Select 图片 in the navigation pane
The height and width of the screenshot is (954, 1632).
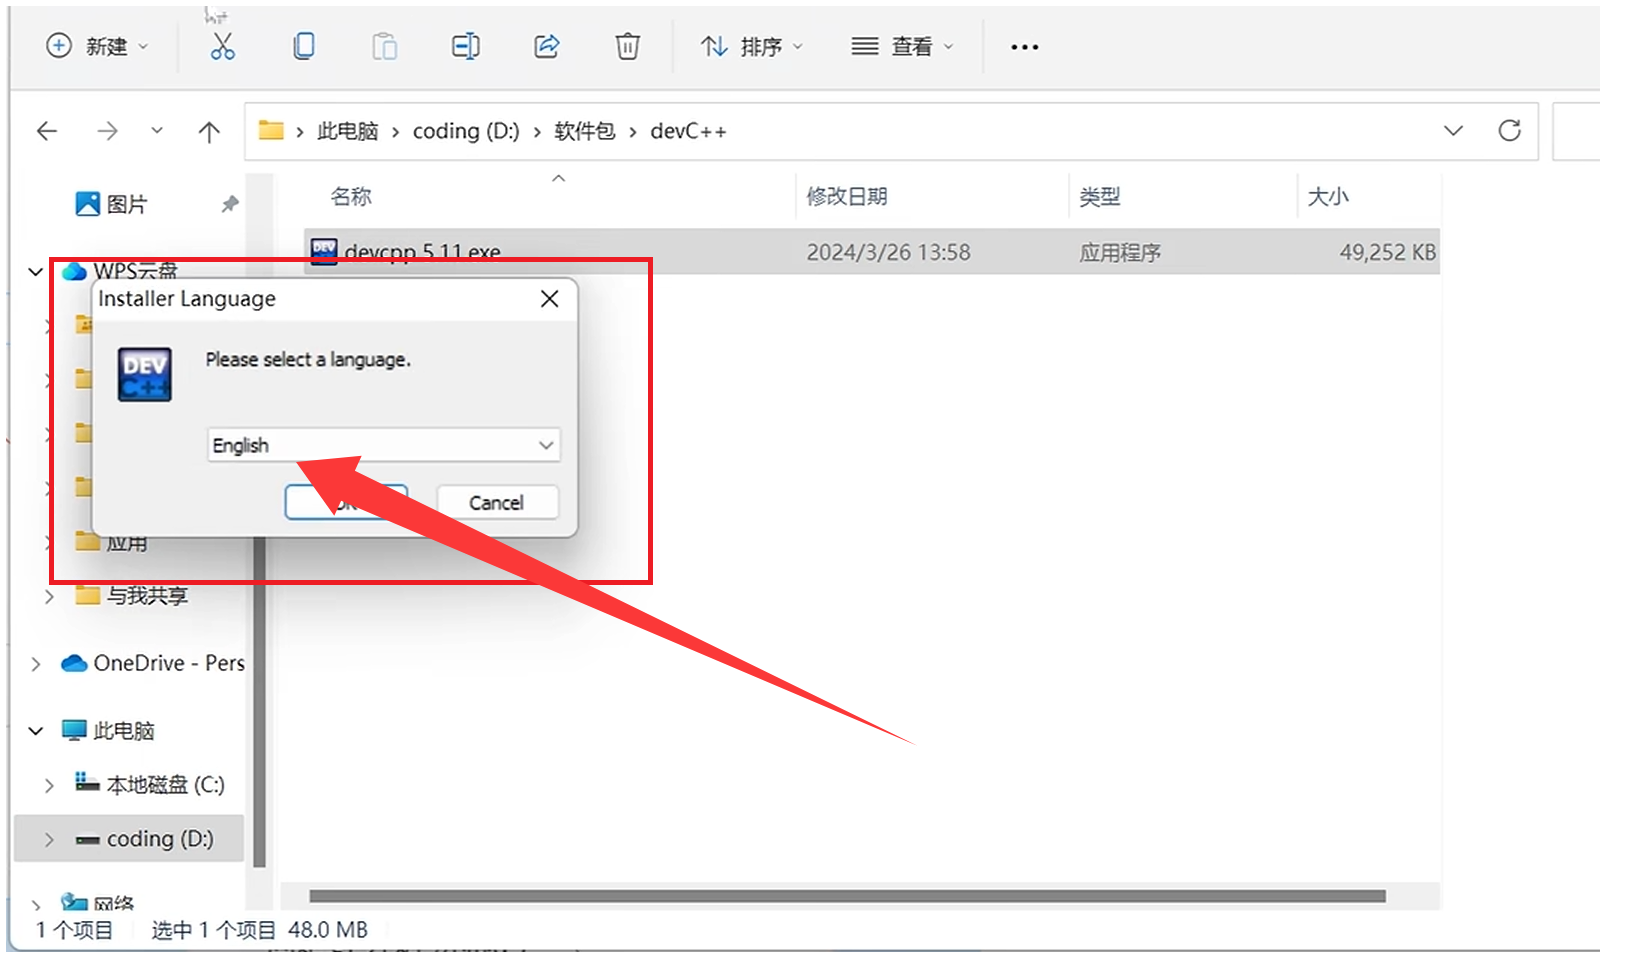coord(127,204)
